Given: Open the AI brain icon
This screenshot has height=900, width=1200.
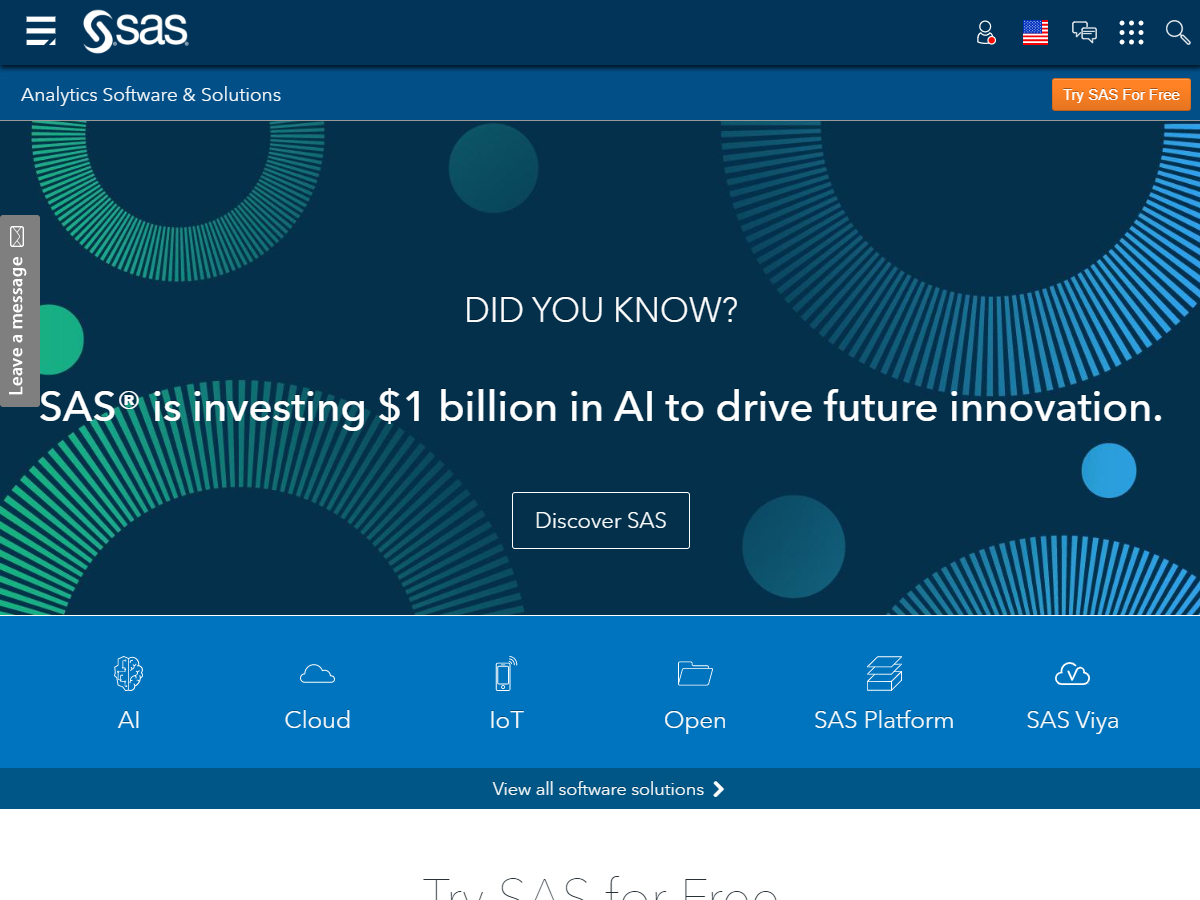Looking at the screenshot, I should tap(129, 673).
